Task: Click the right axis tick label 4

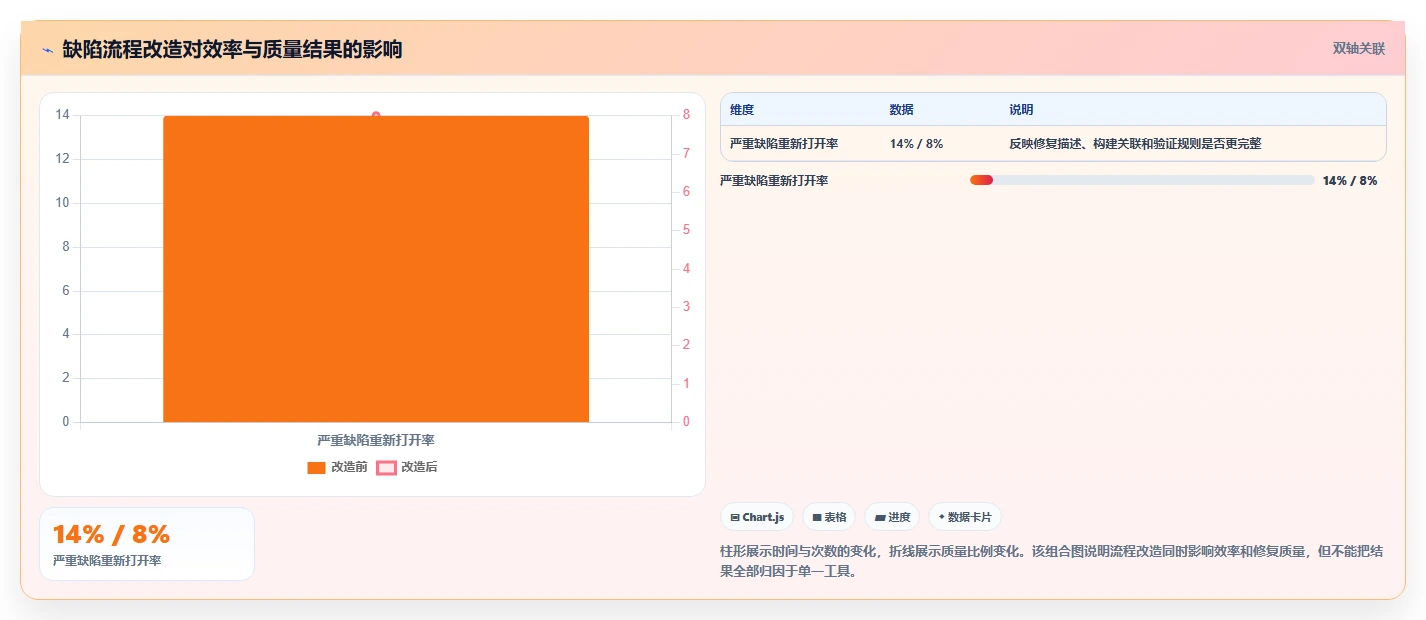Action: 686,269
